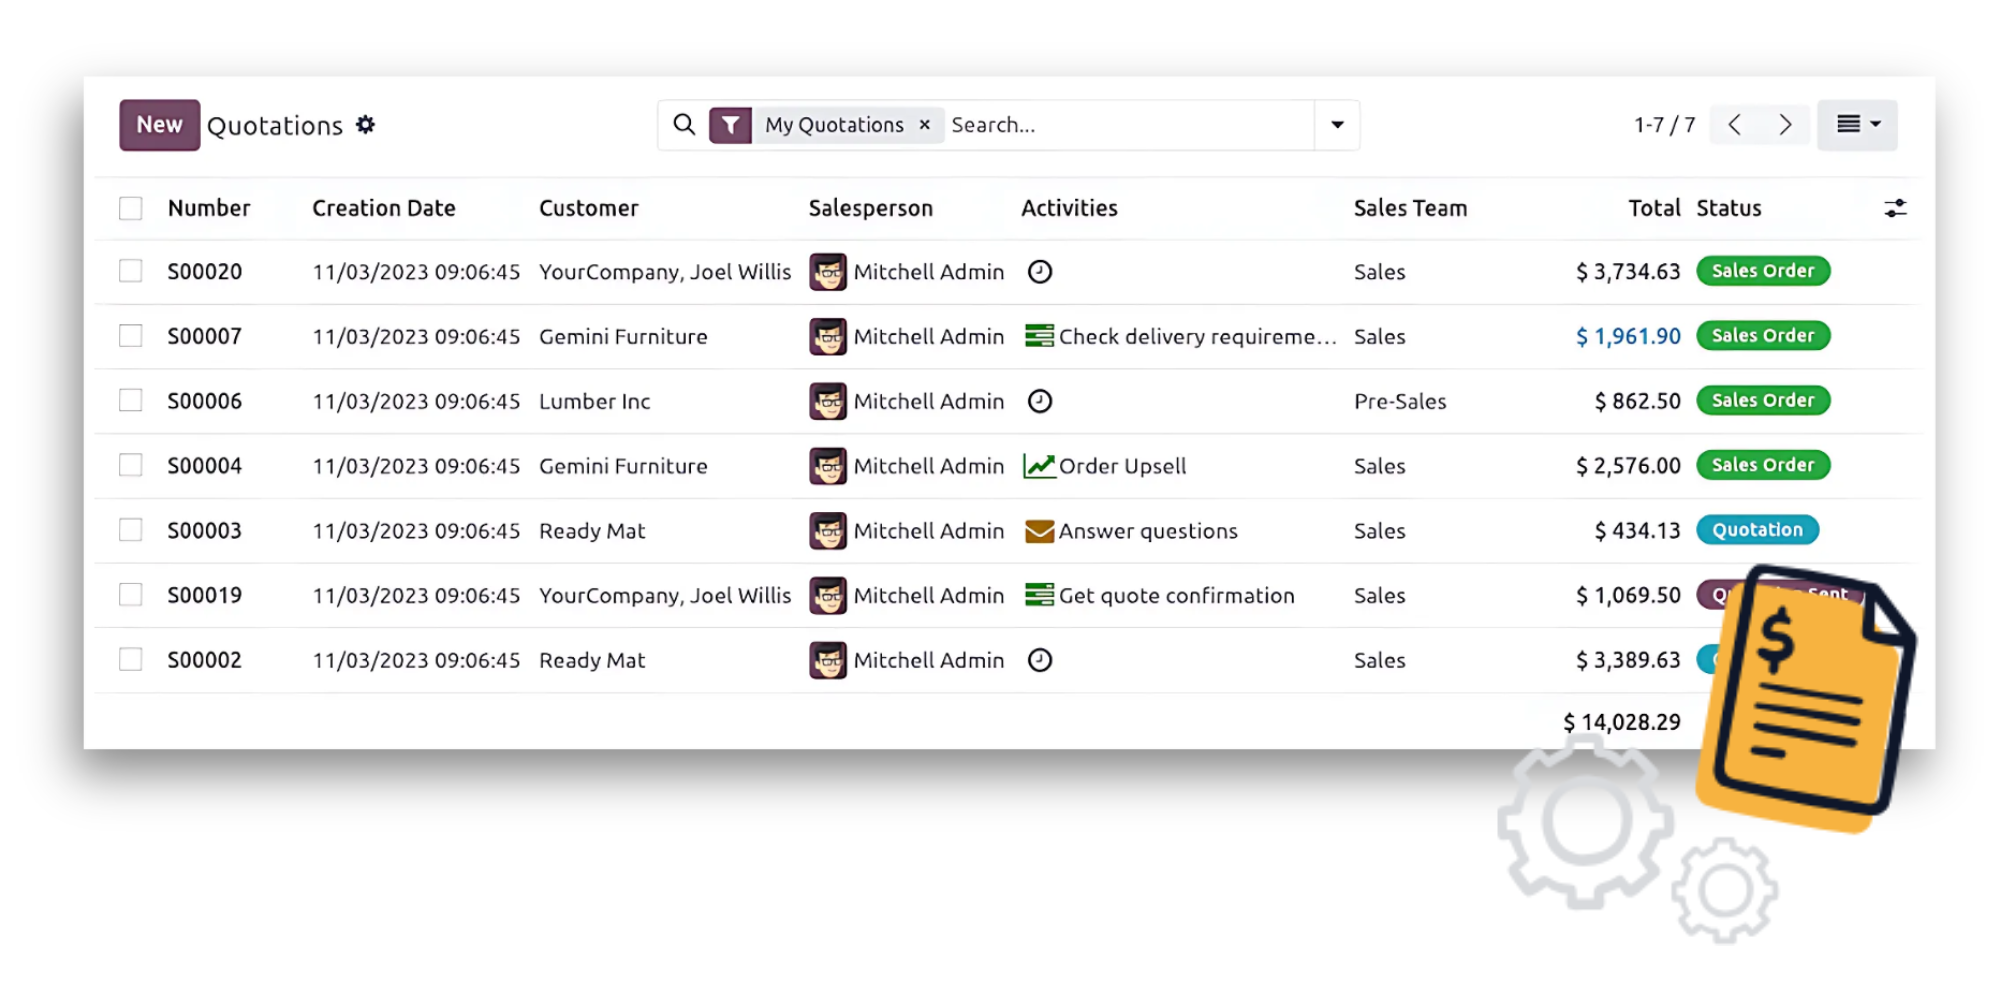Toggle the select-all checkbox in header
Viewport: 2000px width, 987px height.
coord(131,208)
